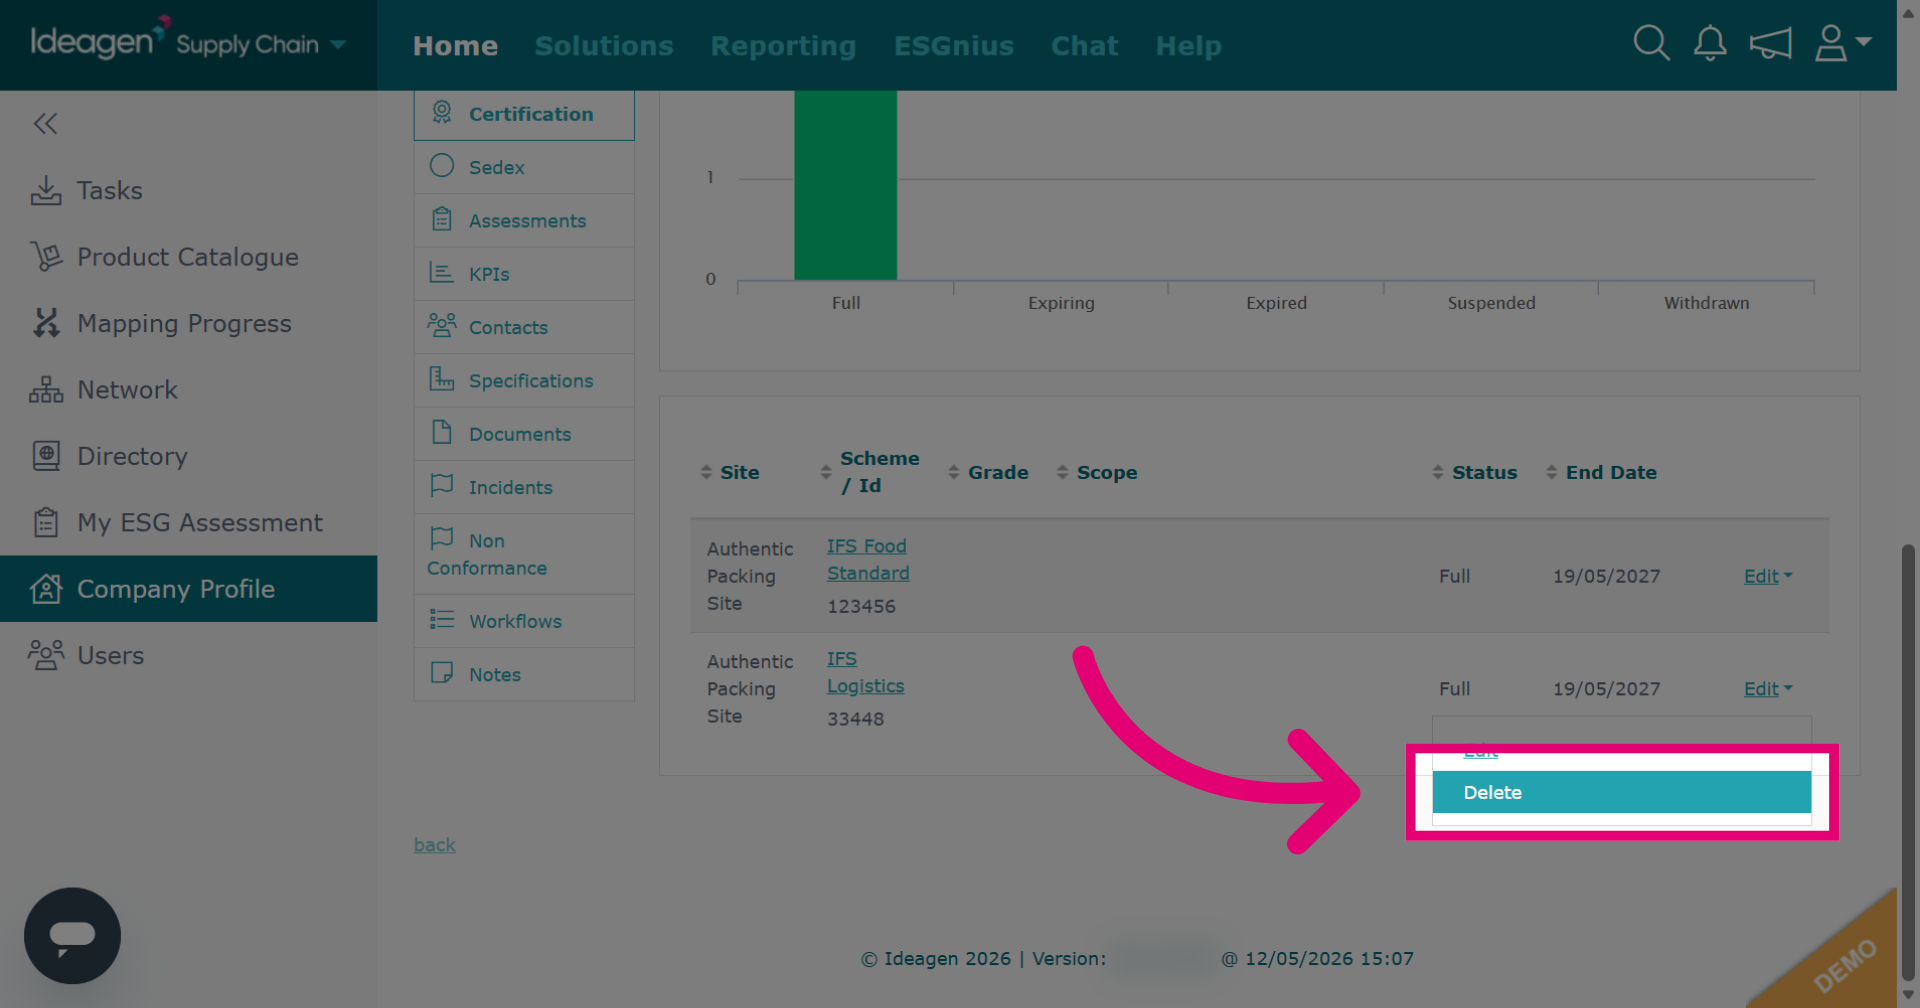This screenshot has width=1920, height=1008.
Task: Choose Delete from the dropdown menu
Action: coord(1621,792)
